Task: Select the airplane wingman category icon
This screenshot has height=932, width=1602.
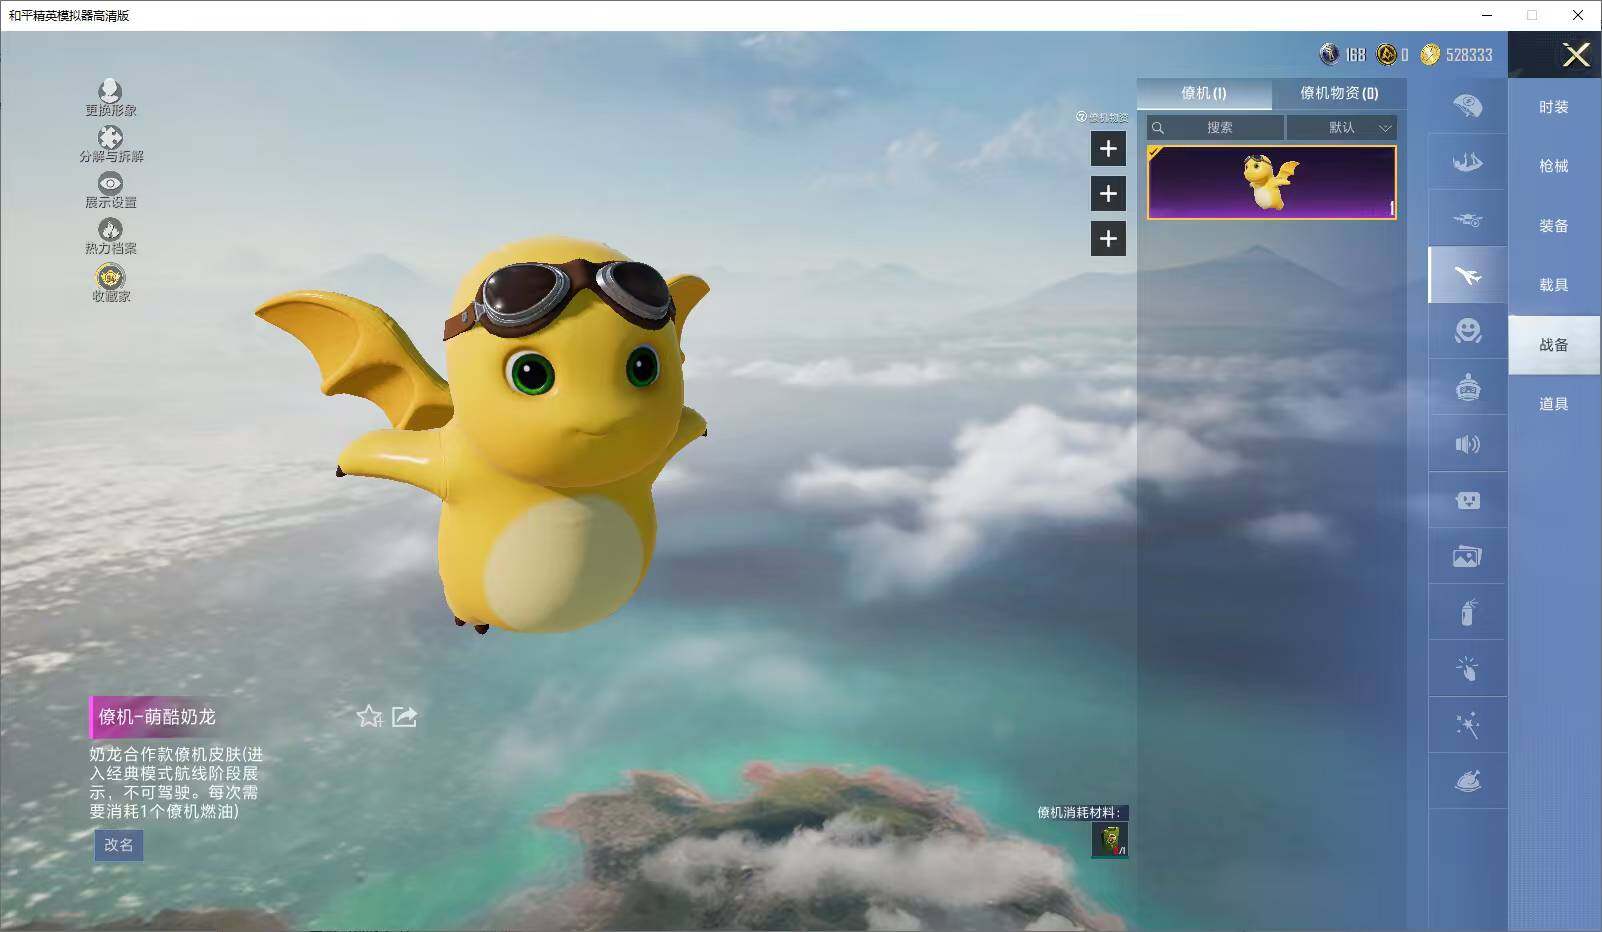Action: 1467,275
